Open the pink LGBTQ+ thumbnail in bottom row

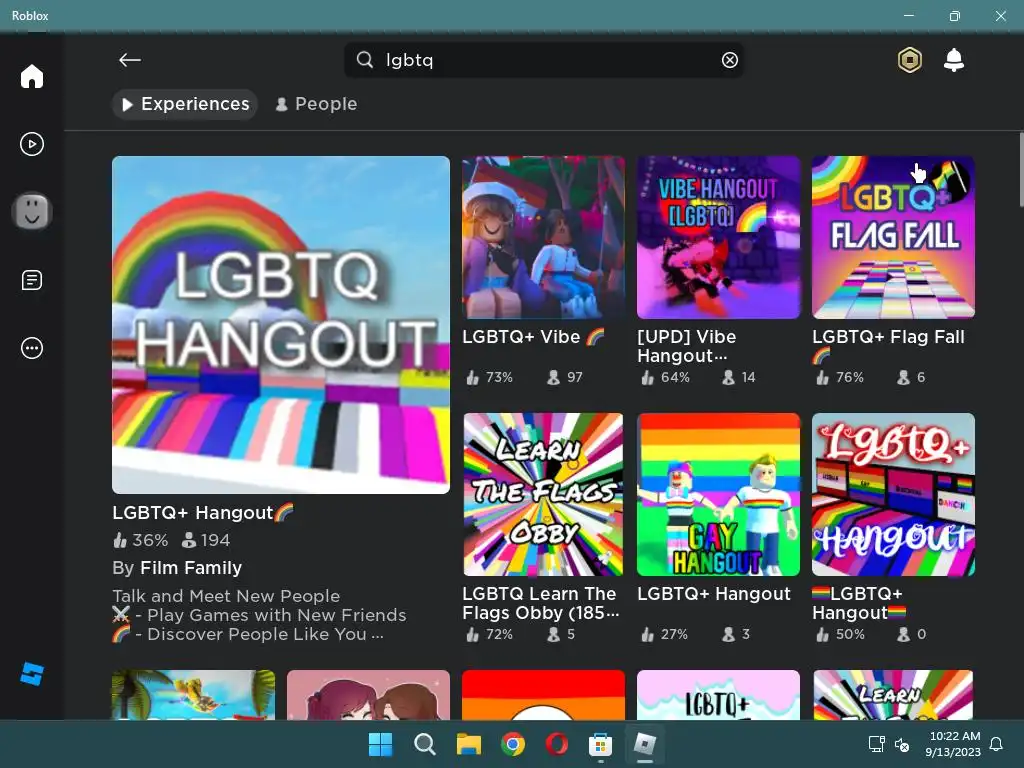(718, 695)
